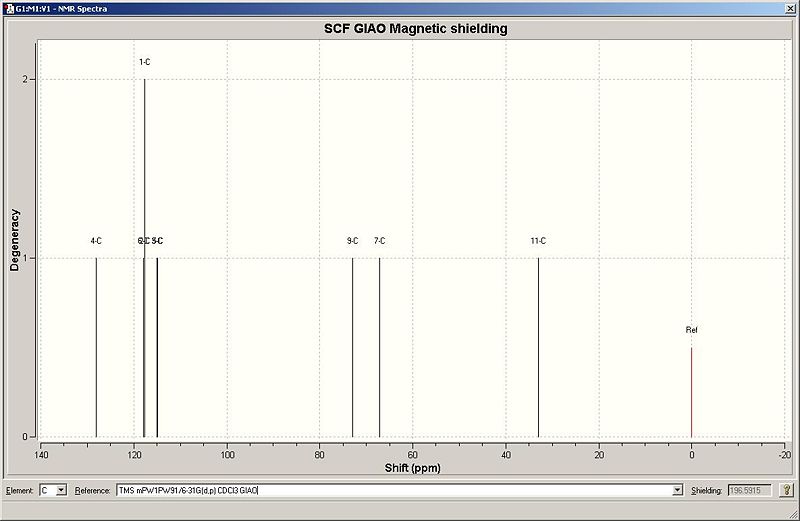This screenshot has width=800, height=521.
Task: Click the window title bar application icon
Action: pyautogui.click(x=9, y=8)
